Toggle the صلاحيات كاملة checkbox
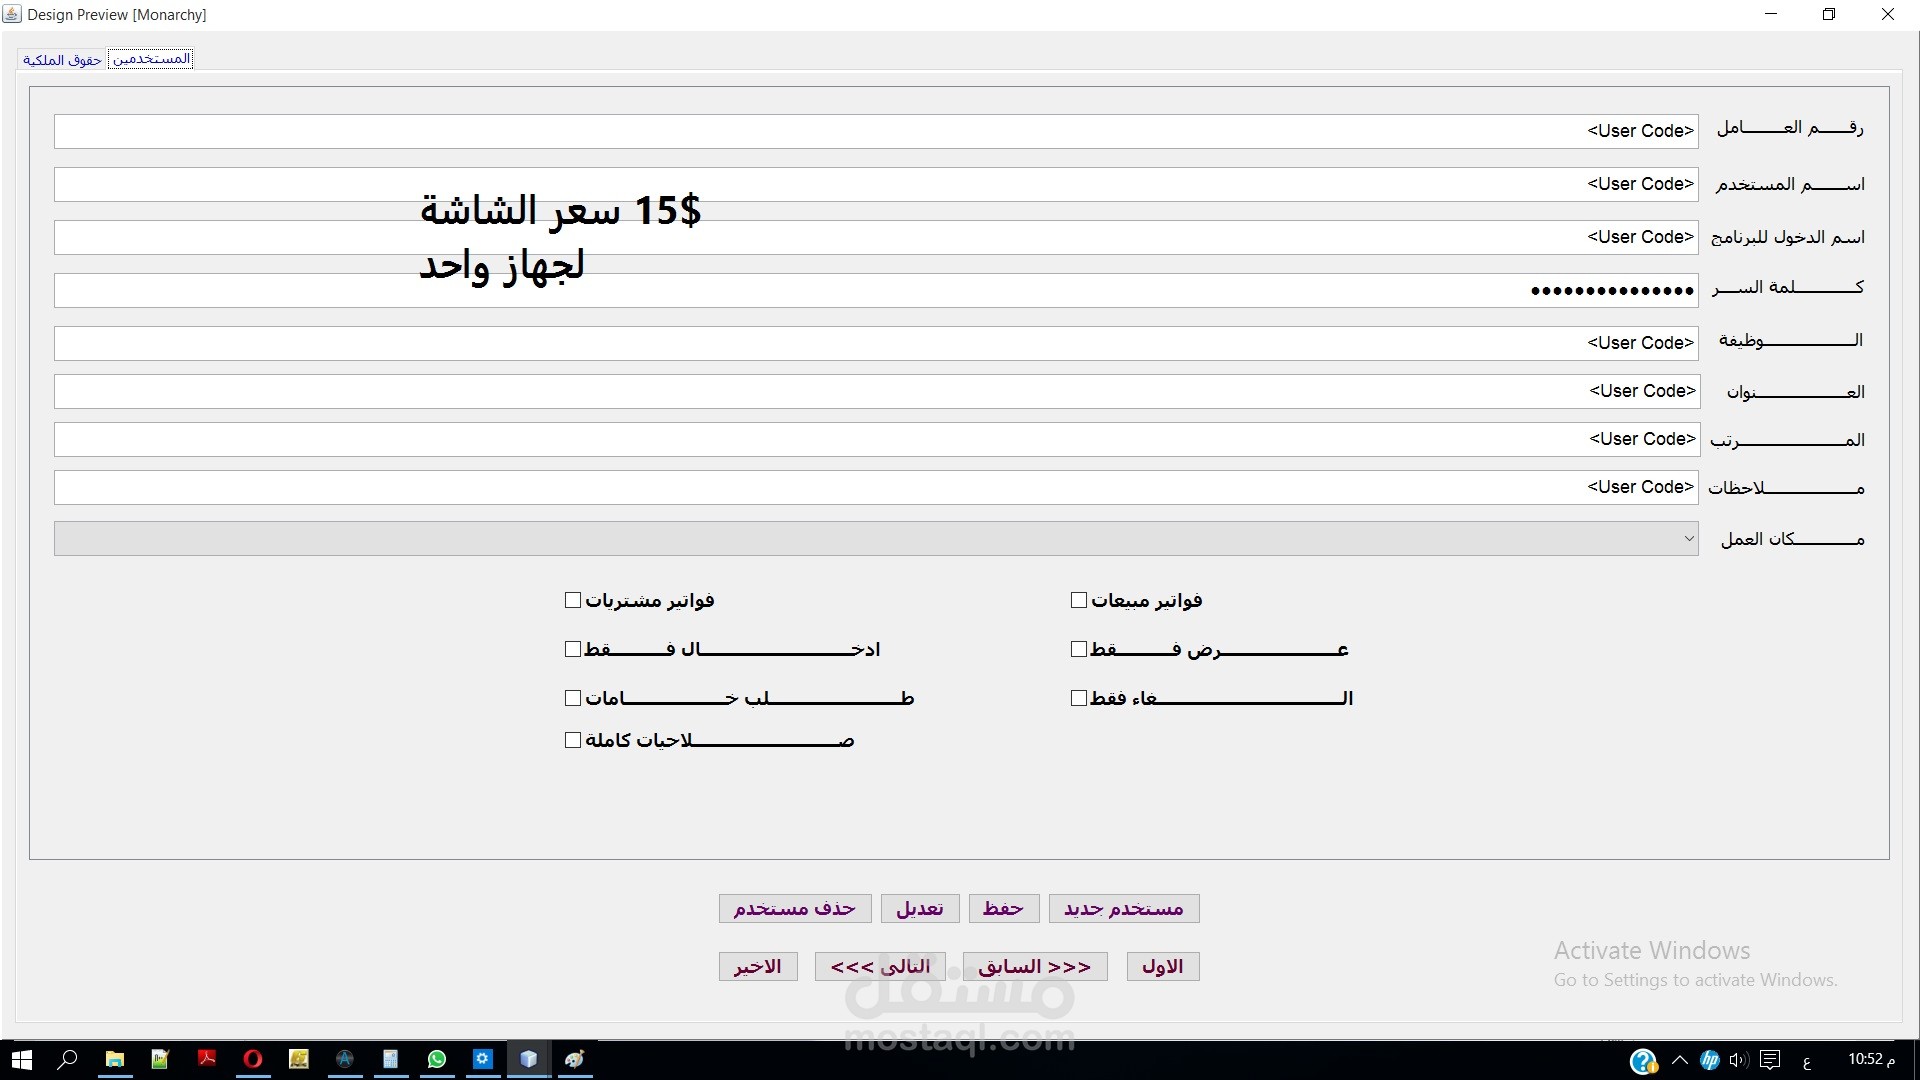Image resolution: width=1920 pixels, height=1080 pixels. click(573, 740)
